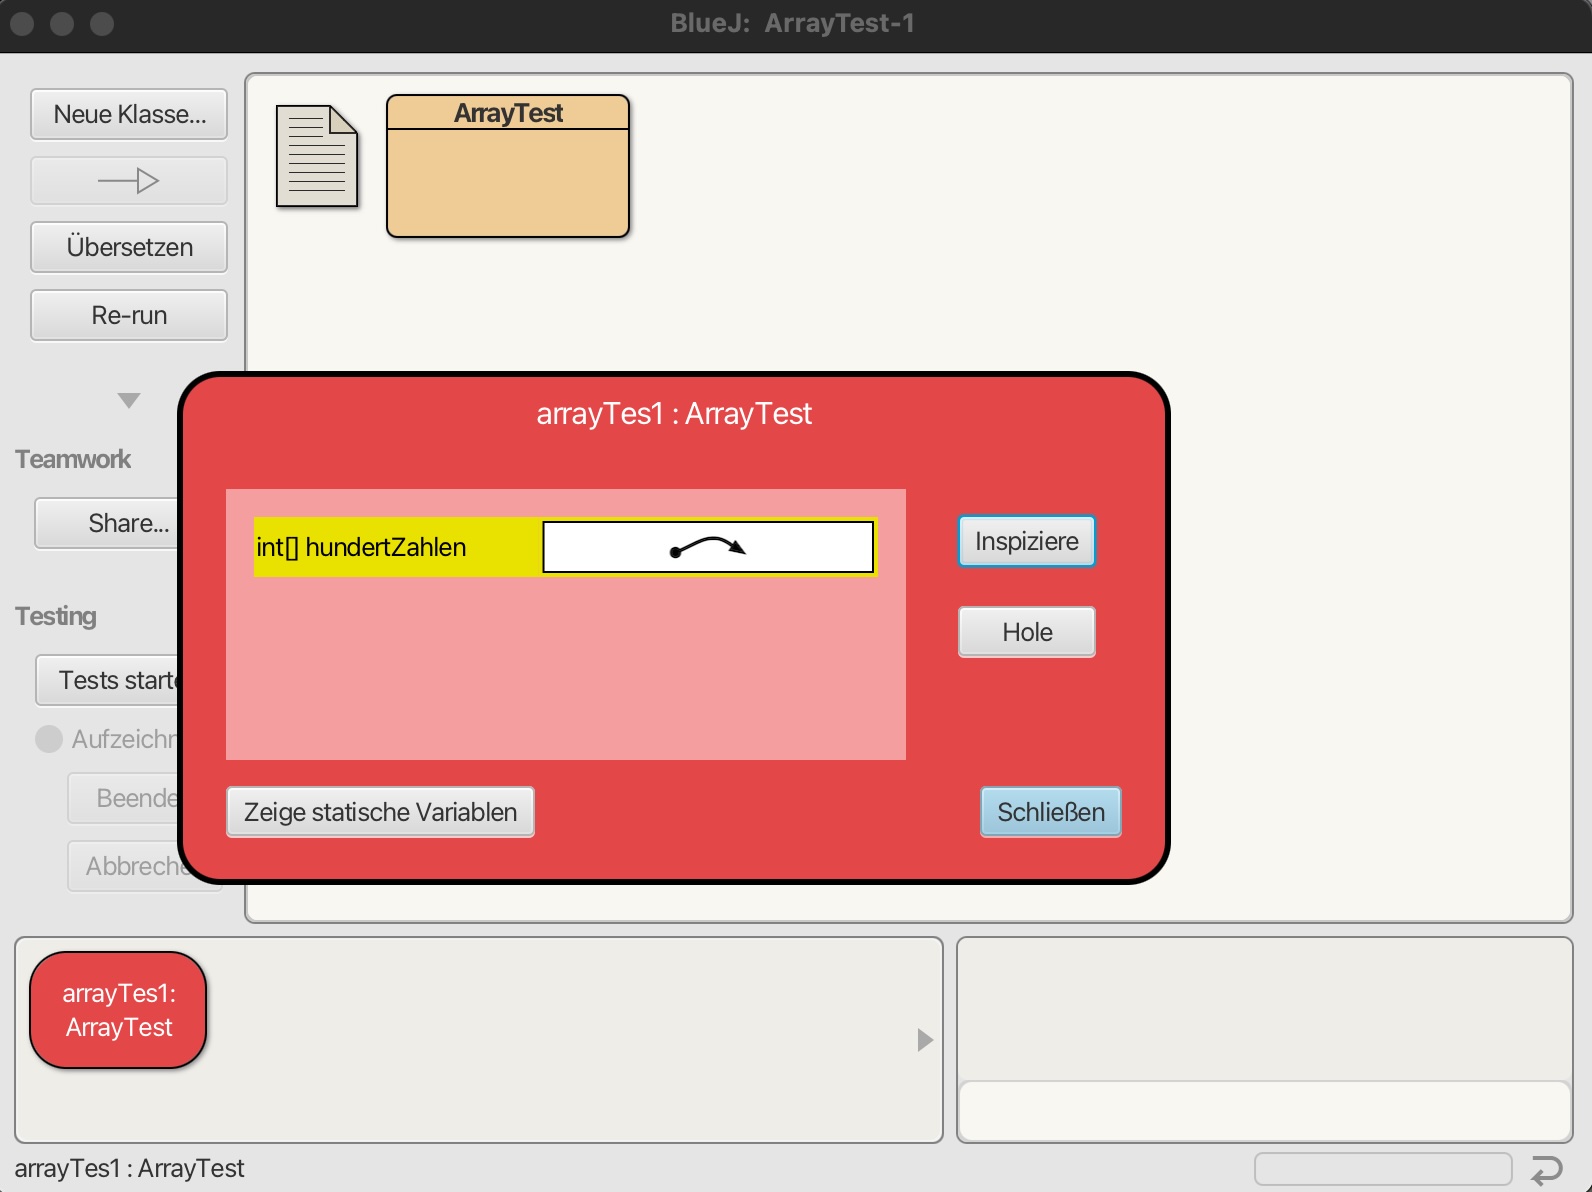Select the arrayTes1 object on the bench
The height and width of the screenshot is (1192, 1592).
coord(118,1010)
